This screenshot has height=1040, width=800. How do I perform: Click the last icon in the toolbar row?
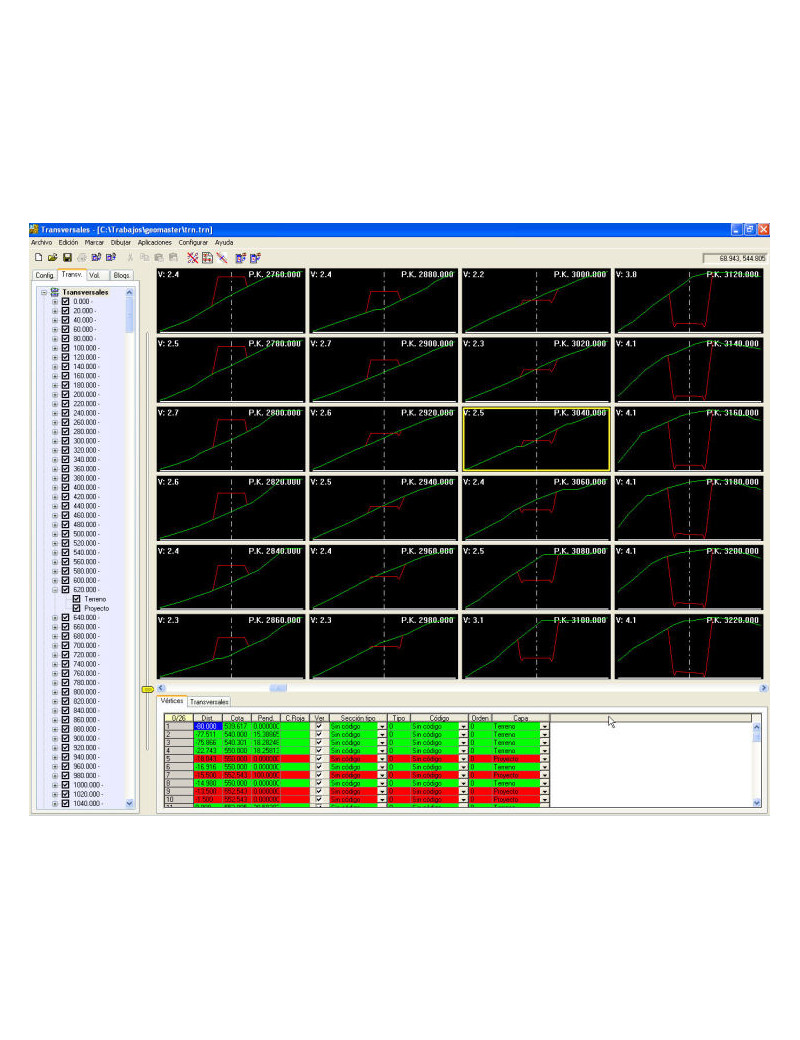(x=255, y=257)
